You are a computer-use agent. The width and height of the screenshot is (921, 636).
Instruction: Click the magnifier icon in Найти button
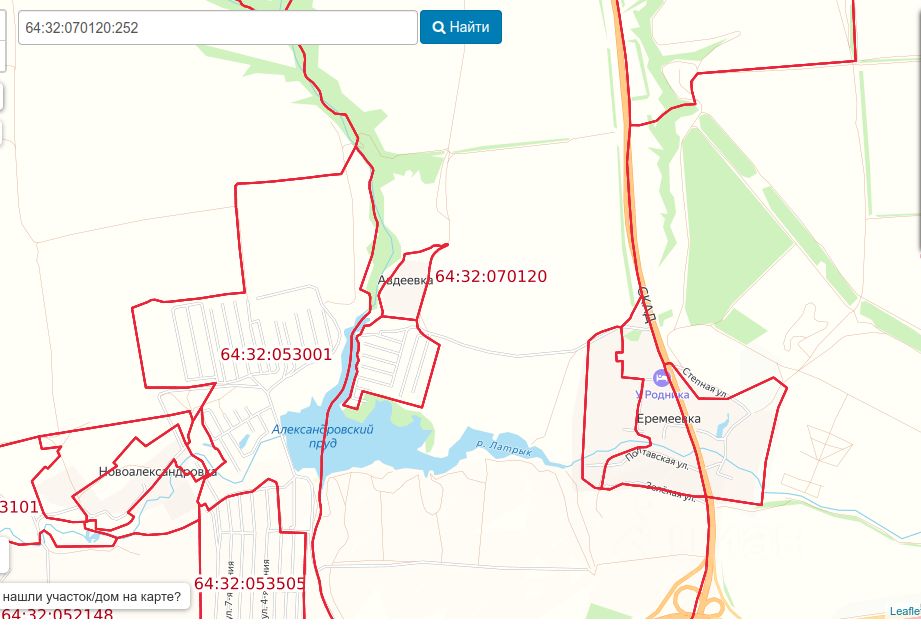coord(439,27)
